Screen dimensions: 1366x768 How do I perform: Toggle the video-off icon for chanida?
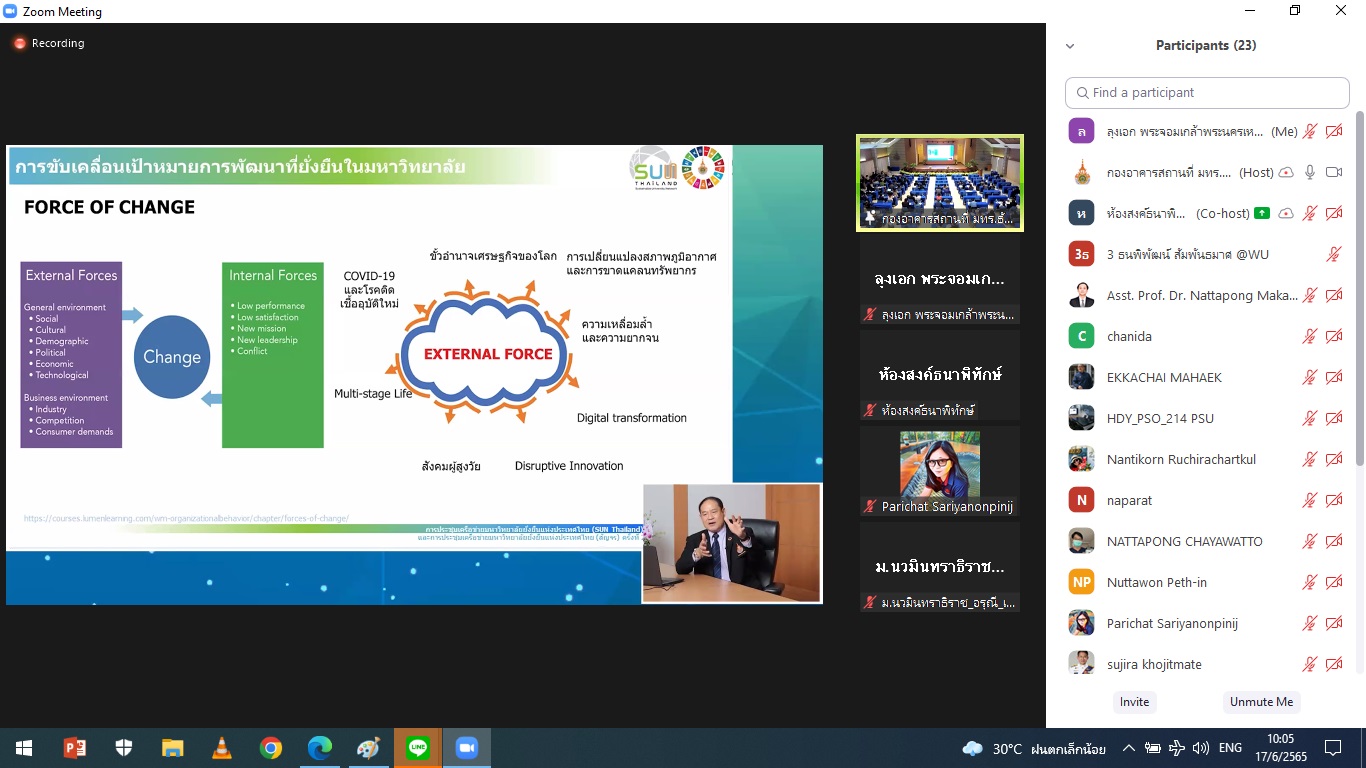(x=1333, y=336)
